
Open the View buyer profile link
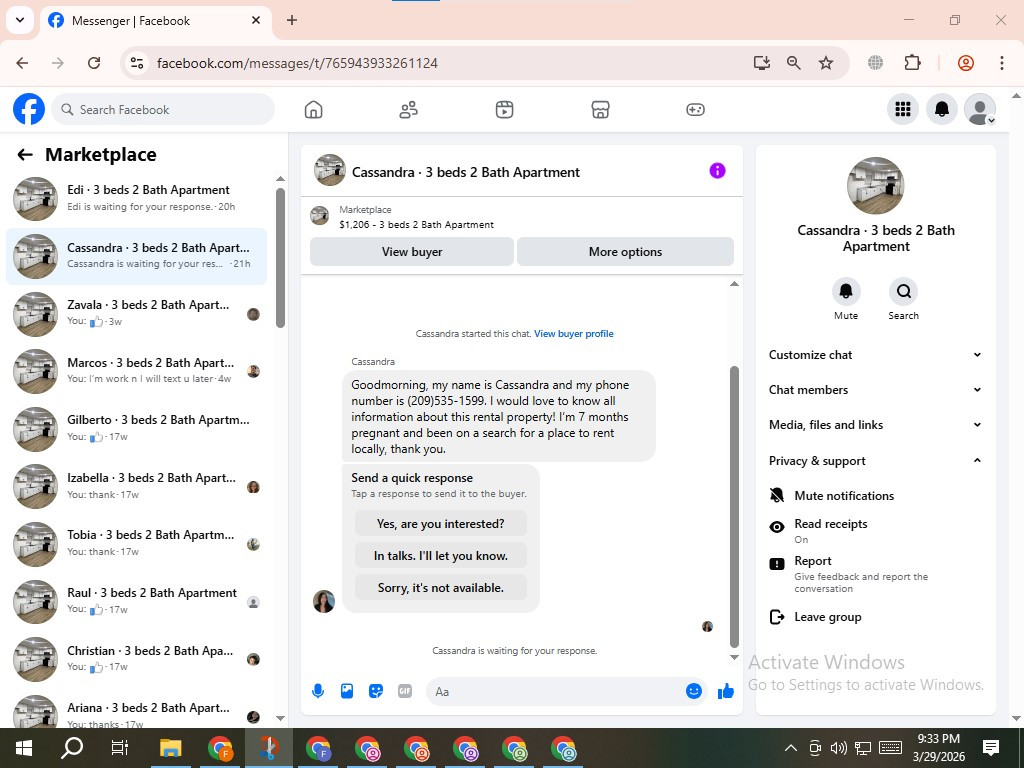[573, 334]
